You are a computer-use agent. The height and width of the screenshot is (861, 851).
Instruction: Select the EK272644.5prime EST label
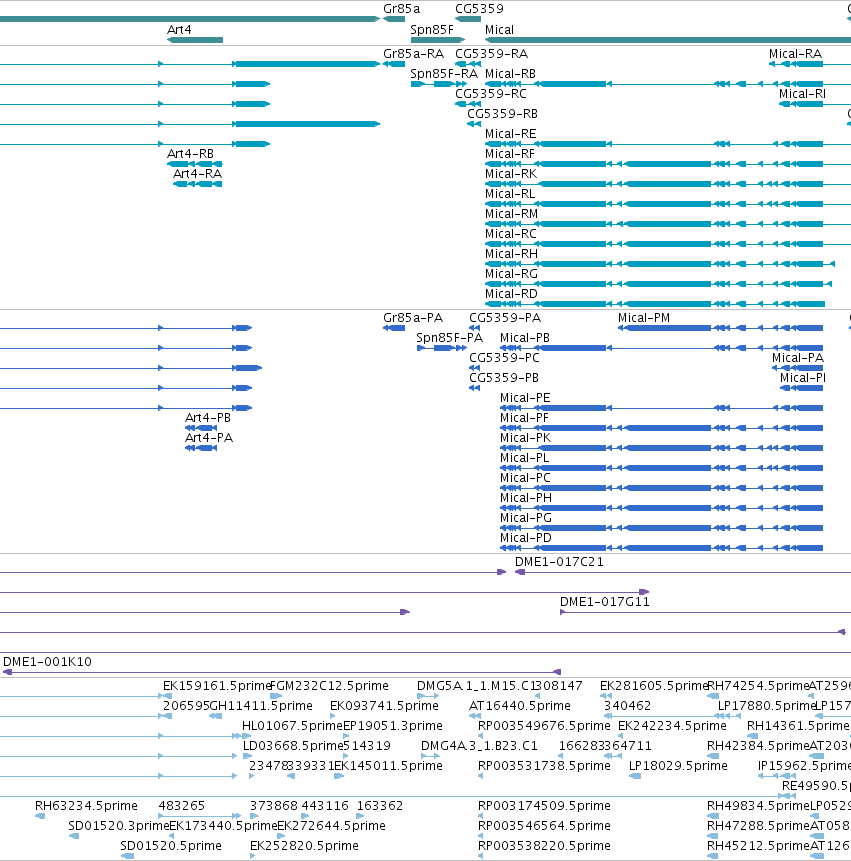pos(332,826)
